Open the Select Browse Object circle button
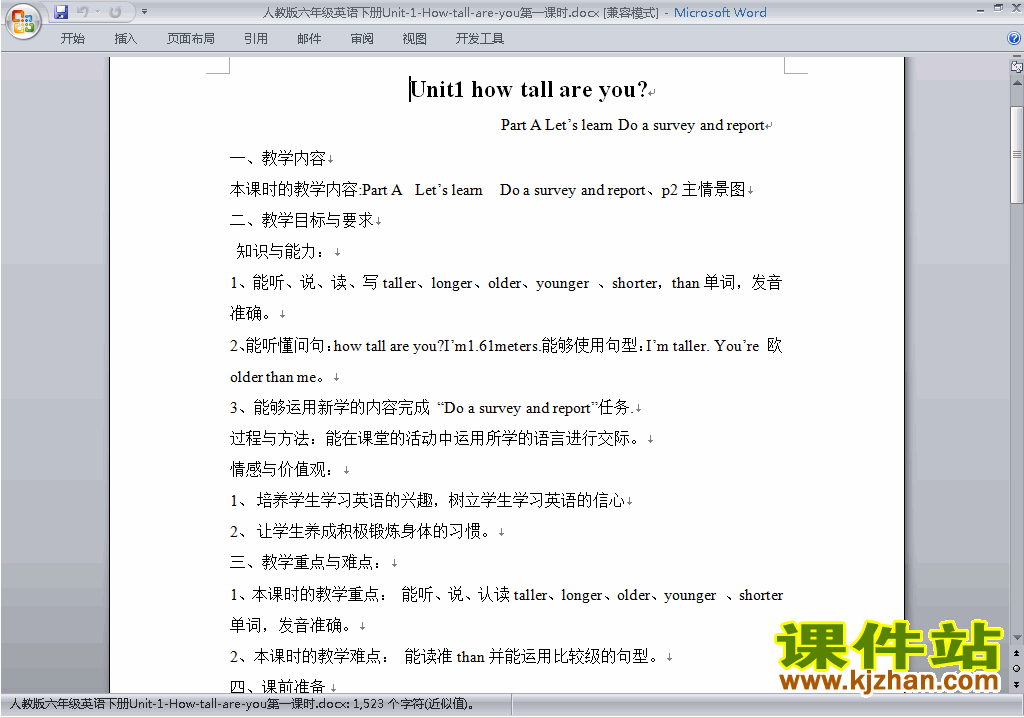This screenshot has height=718, width=1024. tap(1016, 668)
